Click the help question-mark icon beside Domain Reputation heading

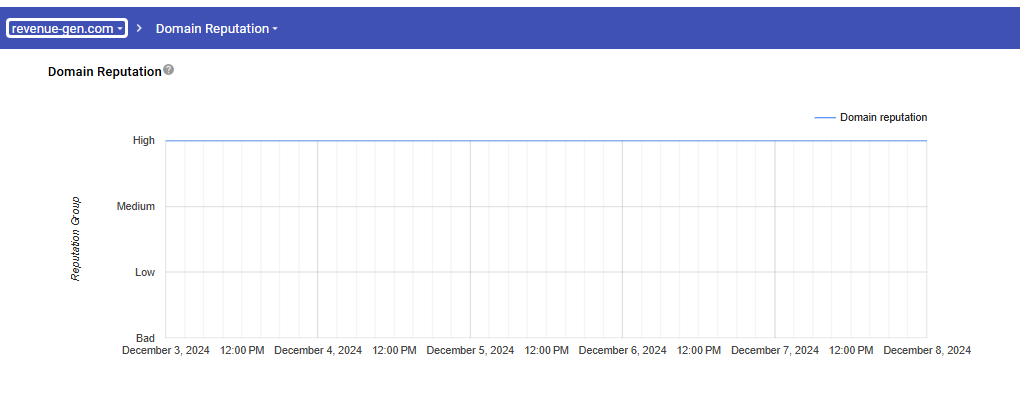(168, 70)
